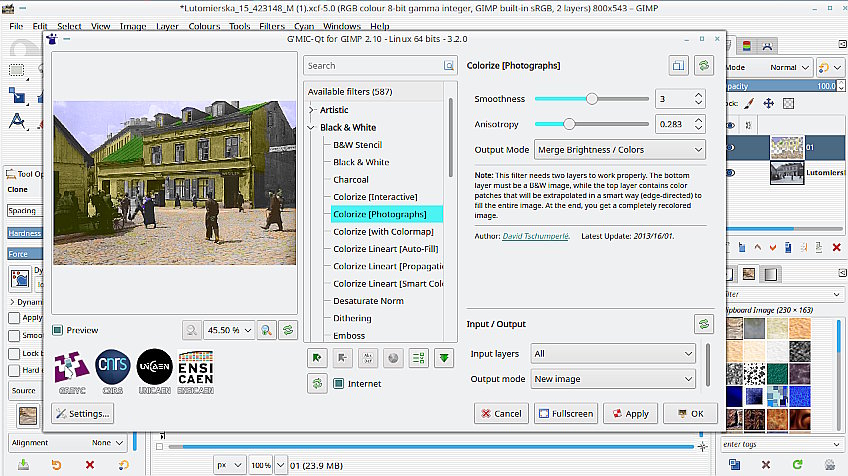The width and height of the screenshot is (848, 476).
Task: Open the Input layers dropdown
Action: [x=612, y=354]
